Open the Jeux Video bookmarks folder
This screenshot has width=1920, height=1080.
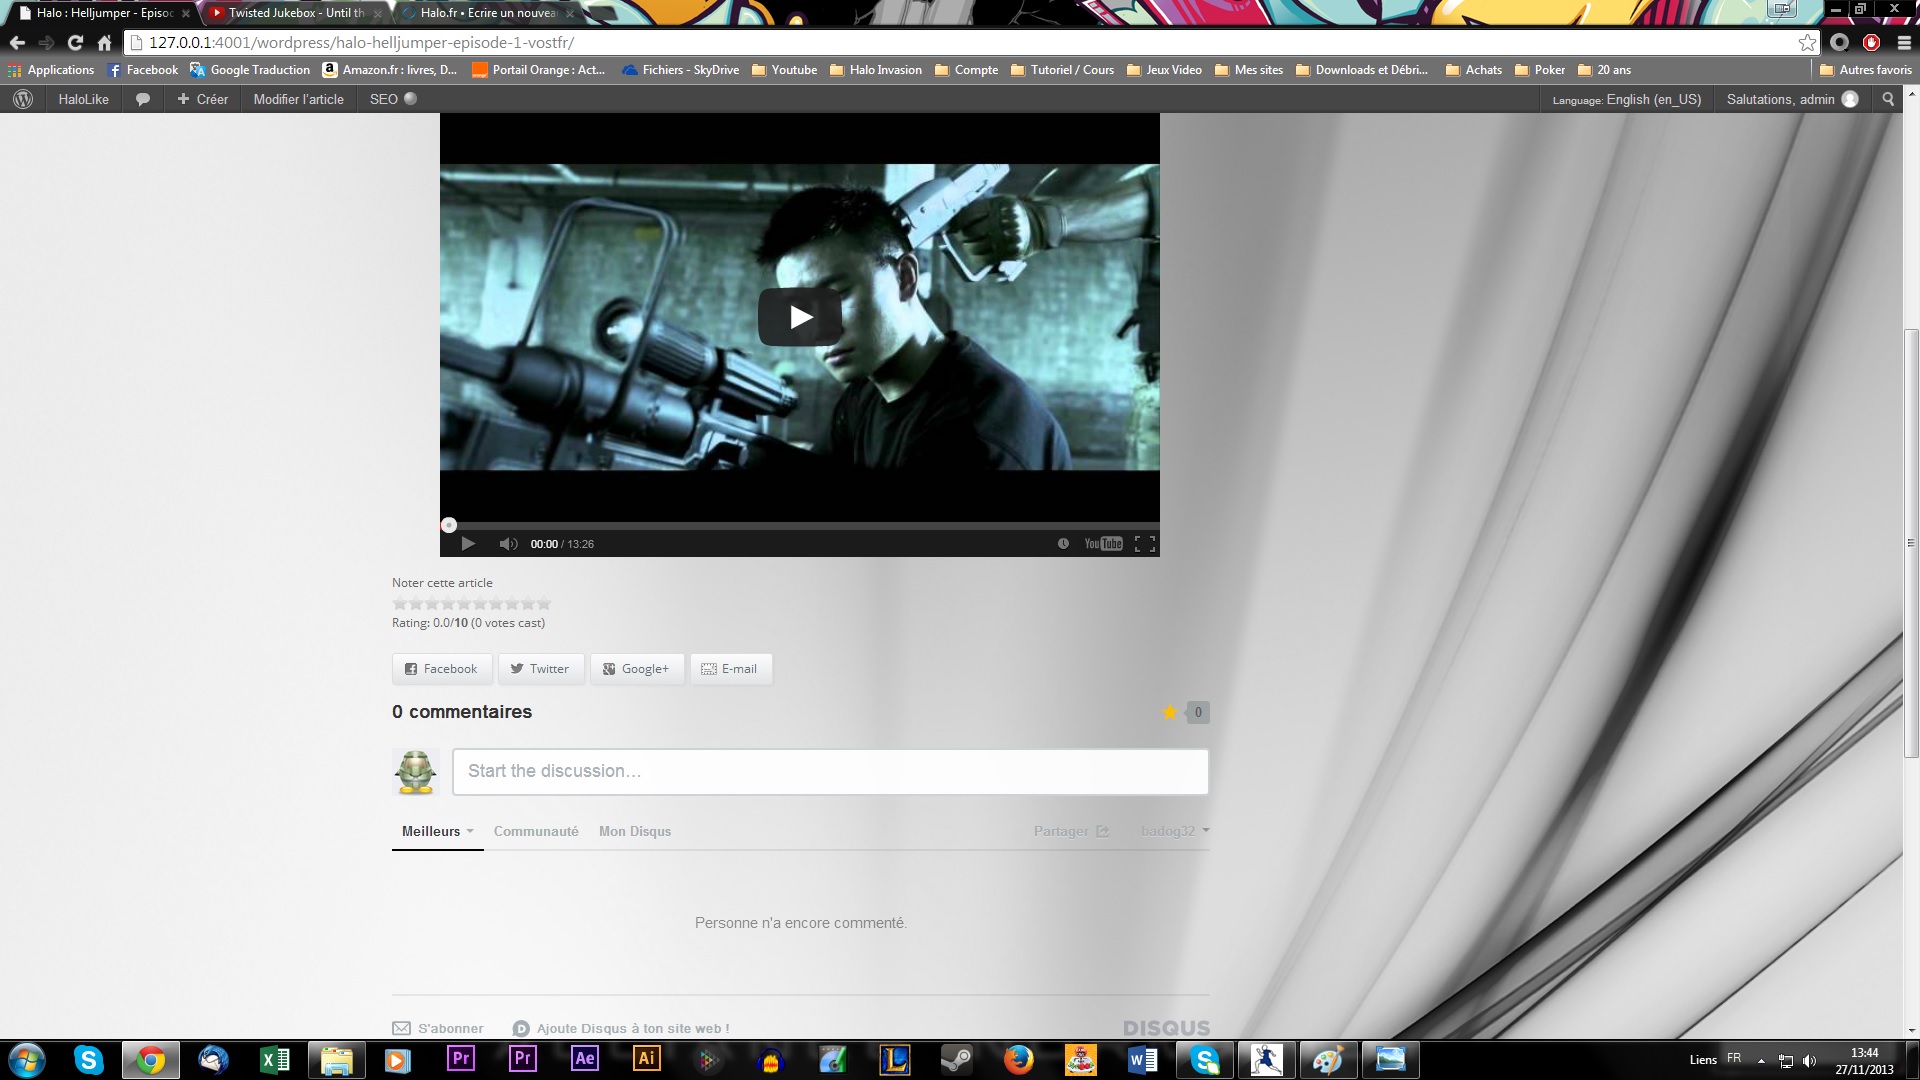[x=1164, y=70]
